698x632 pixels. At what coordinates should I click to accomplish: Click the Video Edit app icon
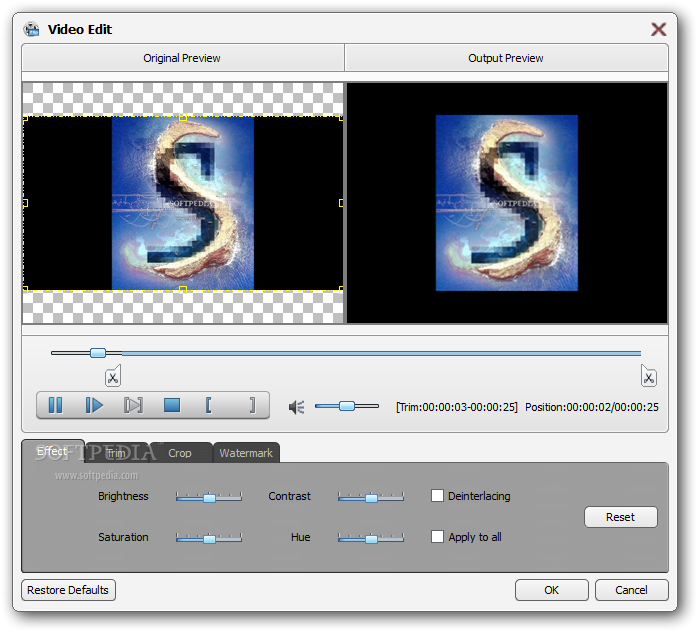[x=32, y=29]
